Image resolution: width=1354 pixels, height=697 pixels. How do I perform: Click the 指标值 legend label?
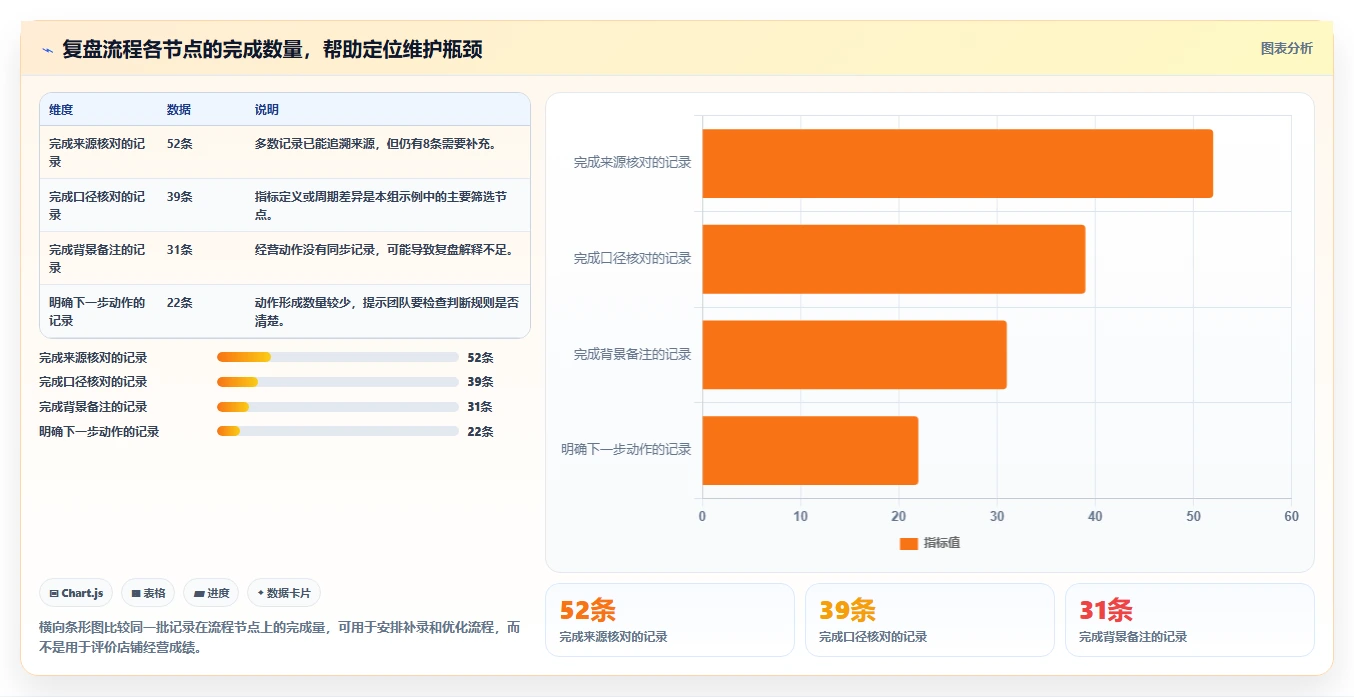942,543
